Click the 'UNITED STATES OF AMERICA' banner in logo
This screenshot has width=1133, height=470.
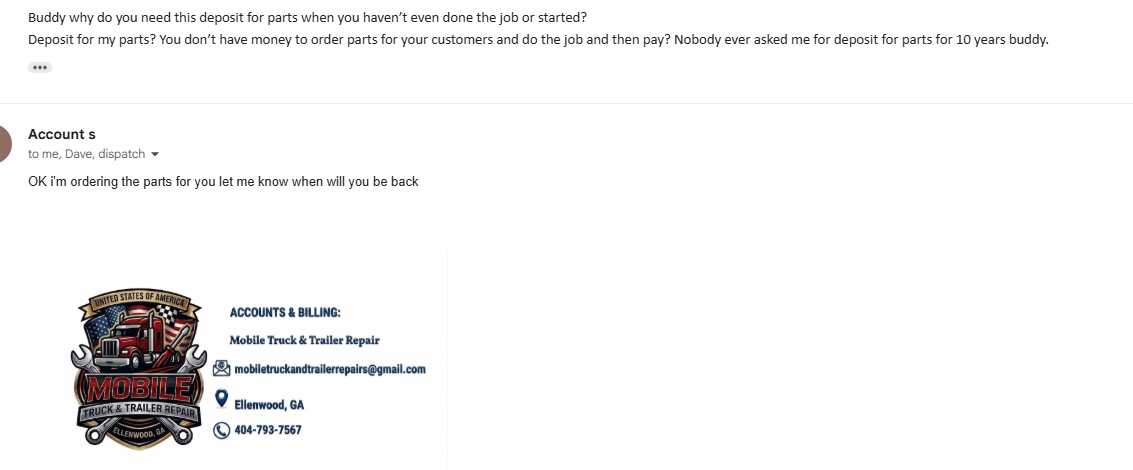(135, 299)
